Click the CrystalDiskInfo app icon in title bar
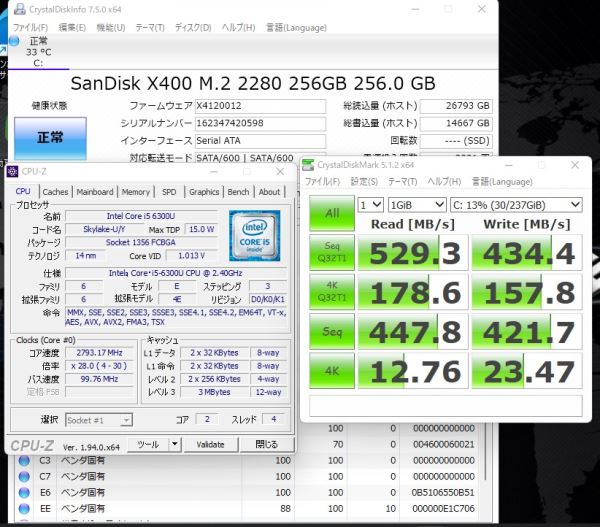The height and width of the screenshot is (527, 600). tap(20, 9)
